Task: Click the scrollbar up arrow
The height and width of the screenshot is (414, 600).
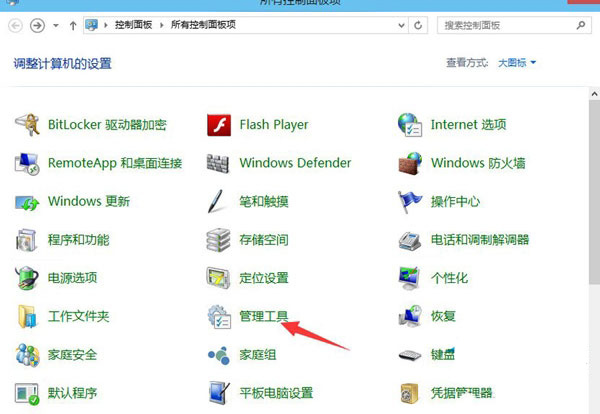Action: [x=594, y=94]
